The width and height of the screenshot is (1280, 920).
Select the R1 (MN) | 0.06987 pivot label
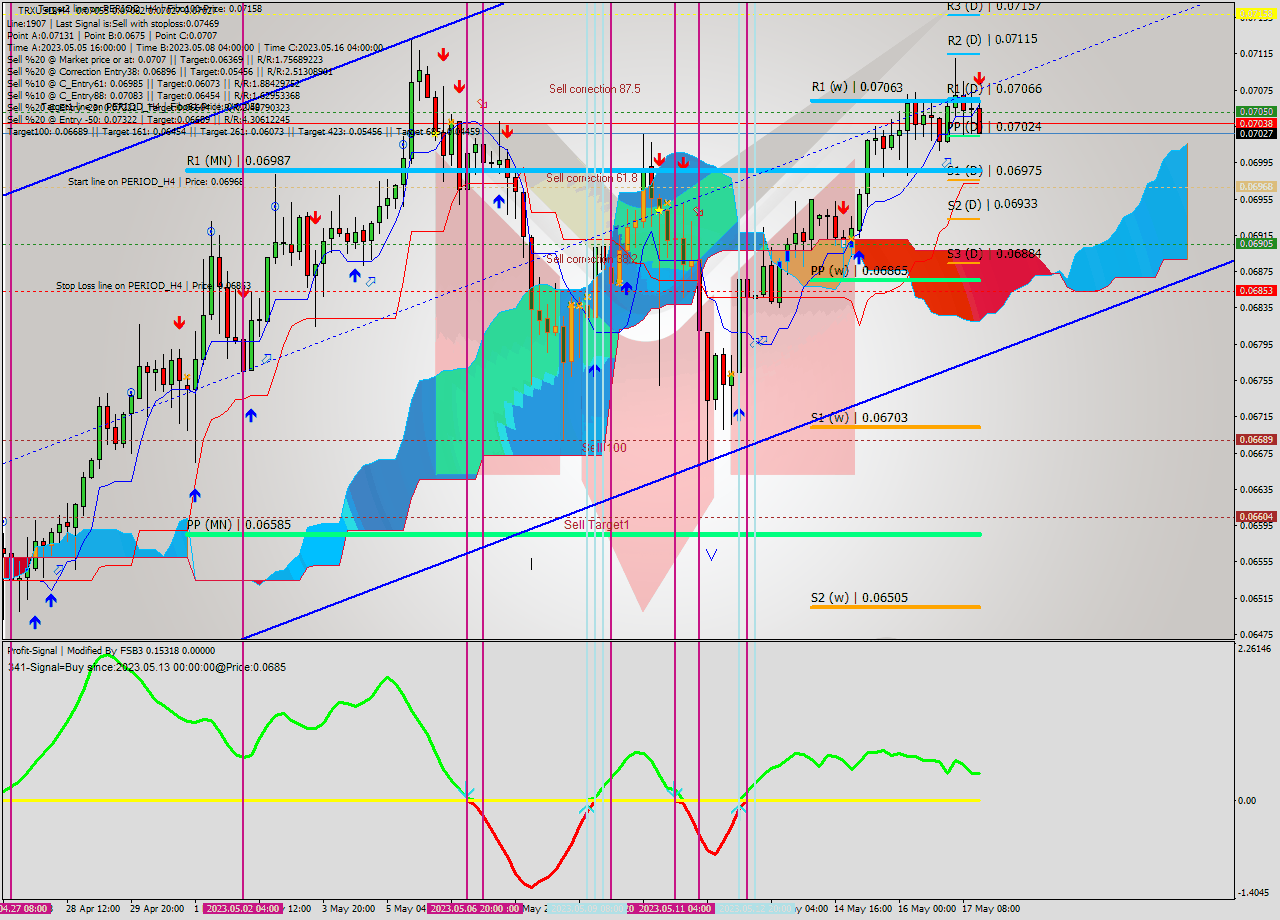pyautogui.click(x=239, y=160)
